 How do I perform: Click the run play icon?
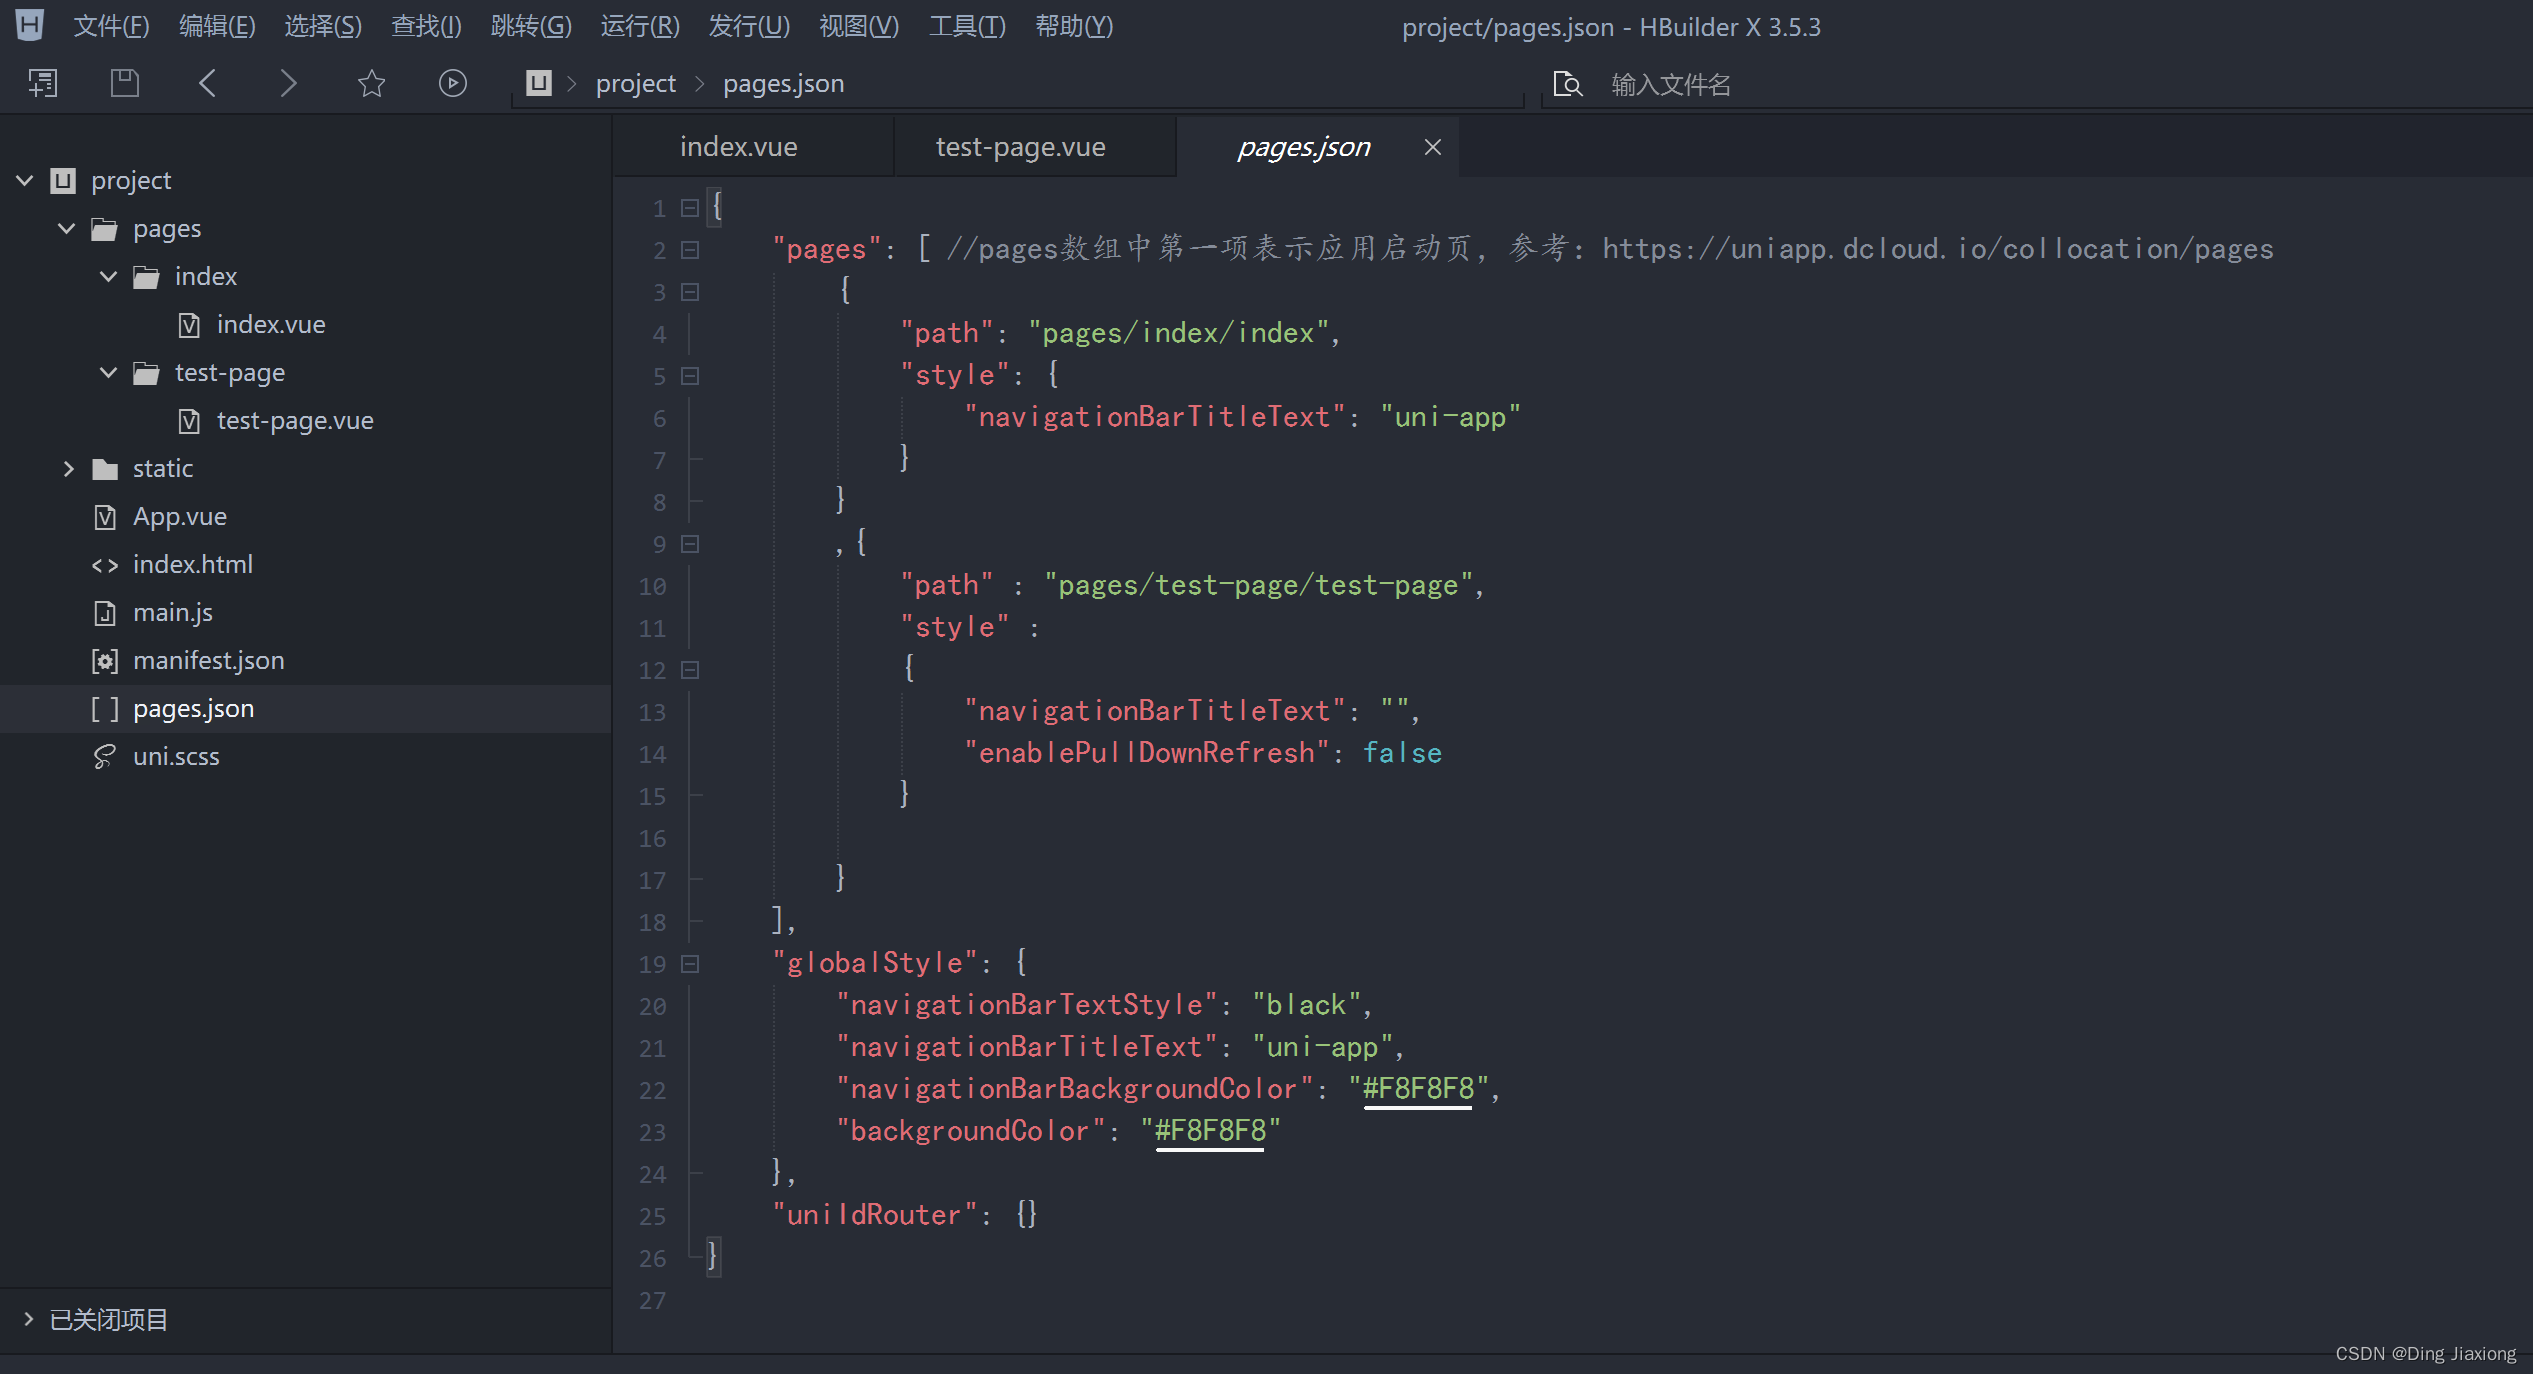(x=453, y=83)
